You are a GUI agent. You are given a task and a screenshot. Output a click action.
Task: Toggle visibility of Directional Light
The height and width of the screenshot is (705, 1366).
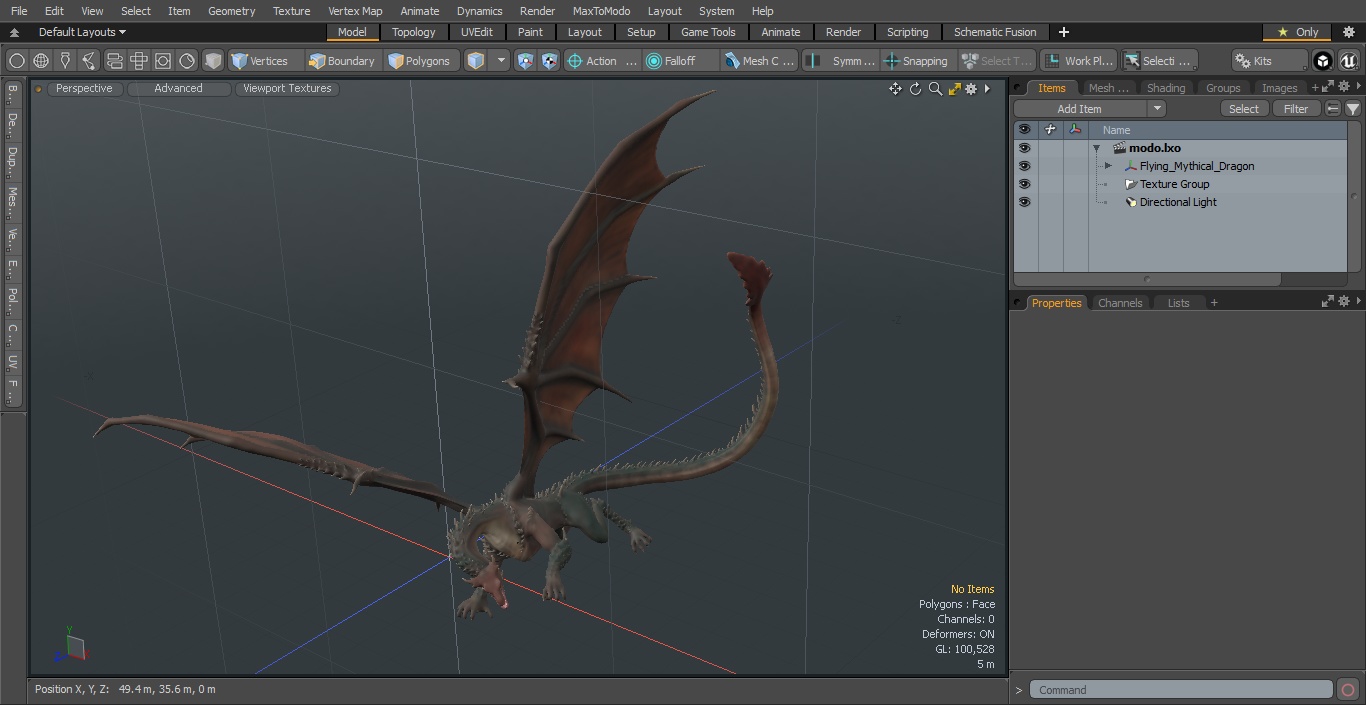[1024, 202]
